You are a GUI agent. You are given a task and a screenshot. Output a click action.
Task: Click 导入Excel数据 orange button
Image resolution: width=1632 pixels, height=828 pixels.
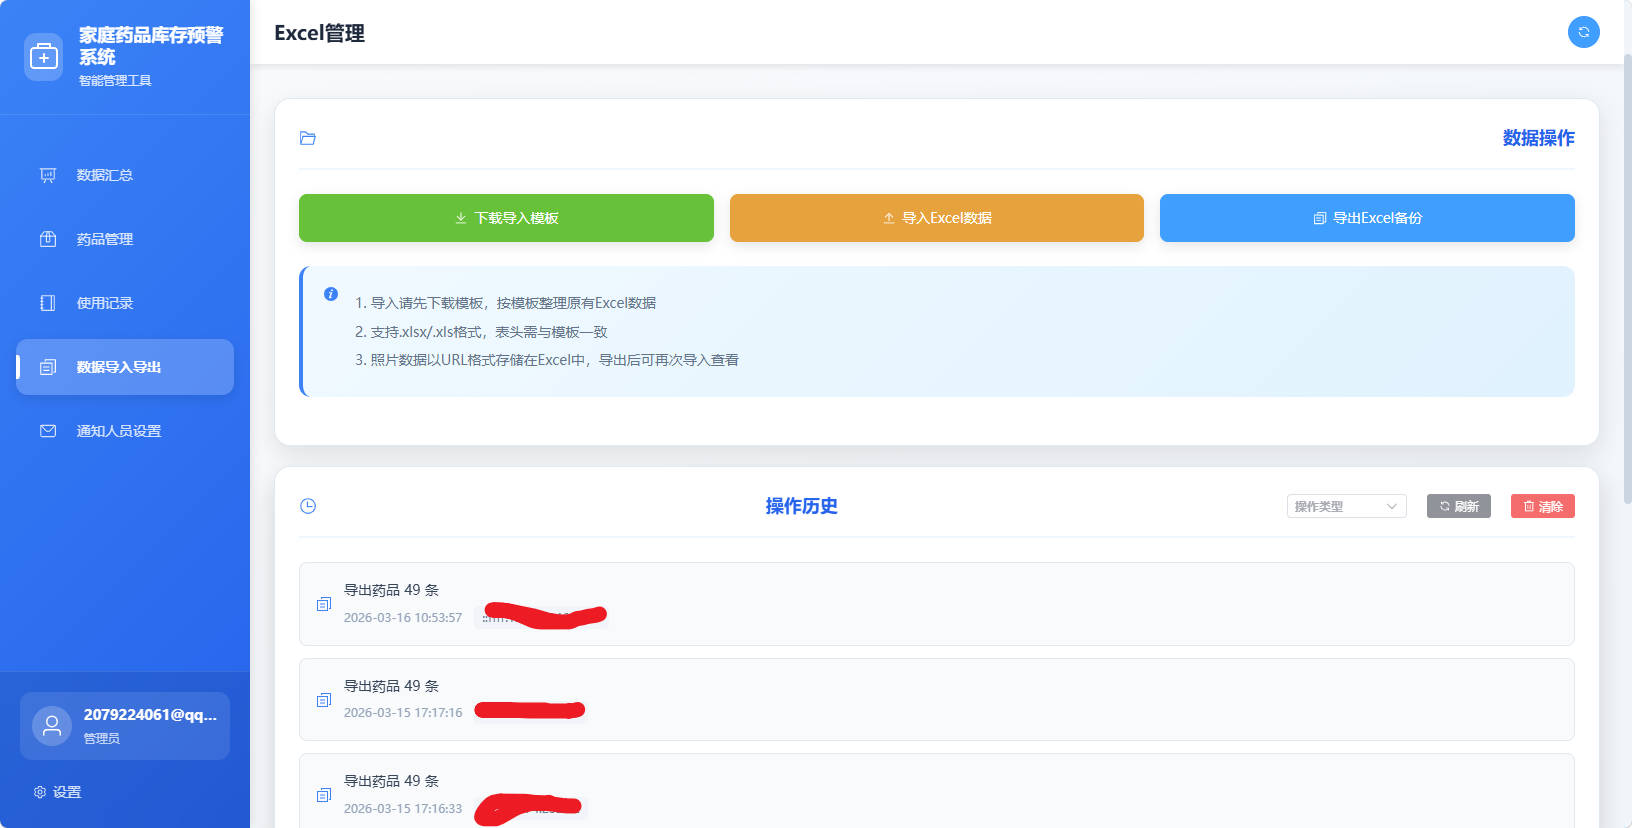point(936,218)
